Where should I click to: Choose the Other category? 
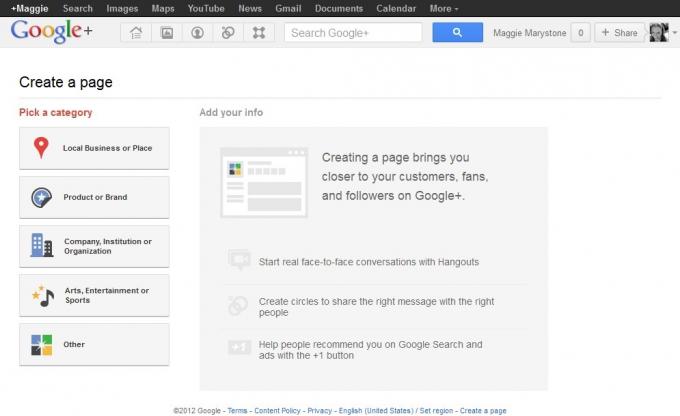[x=94, y=344]
